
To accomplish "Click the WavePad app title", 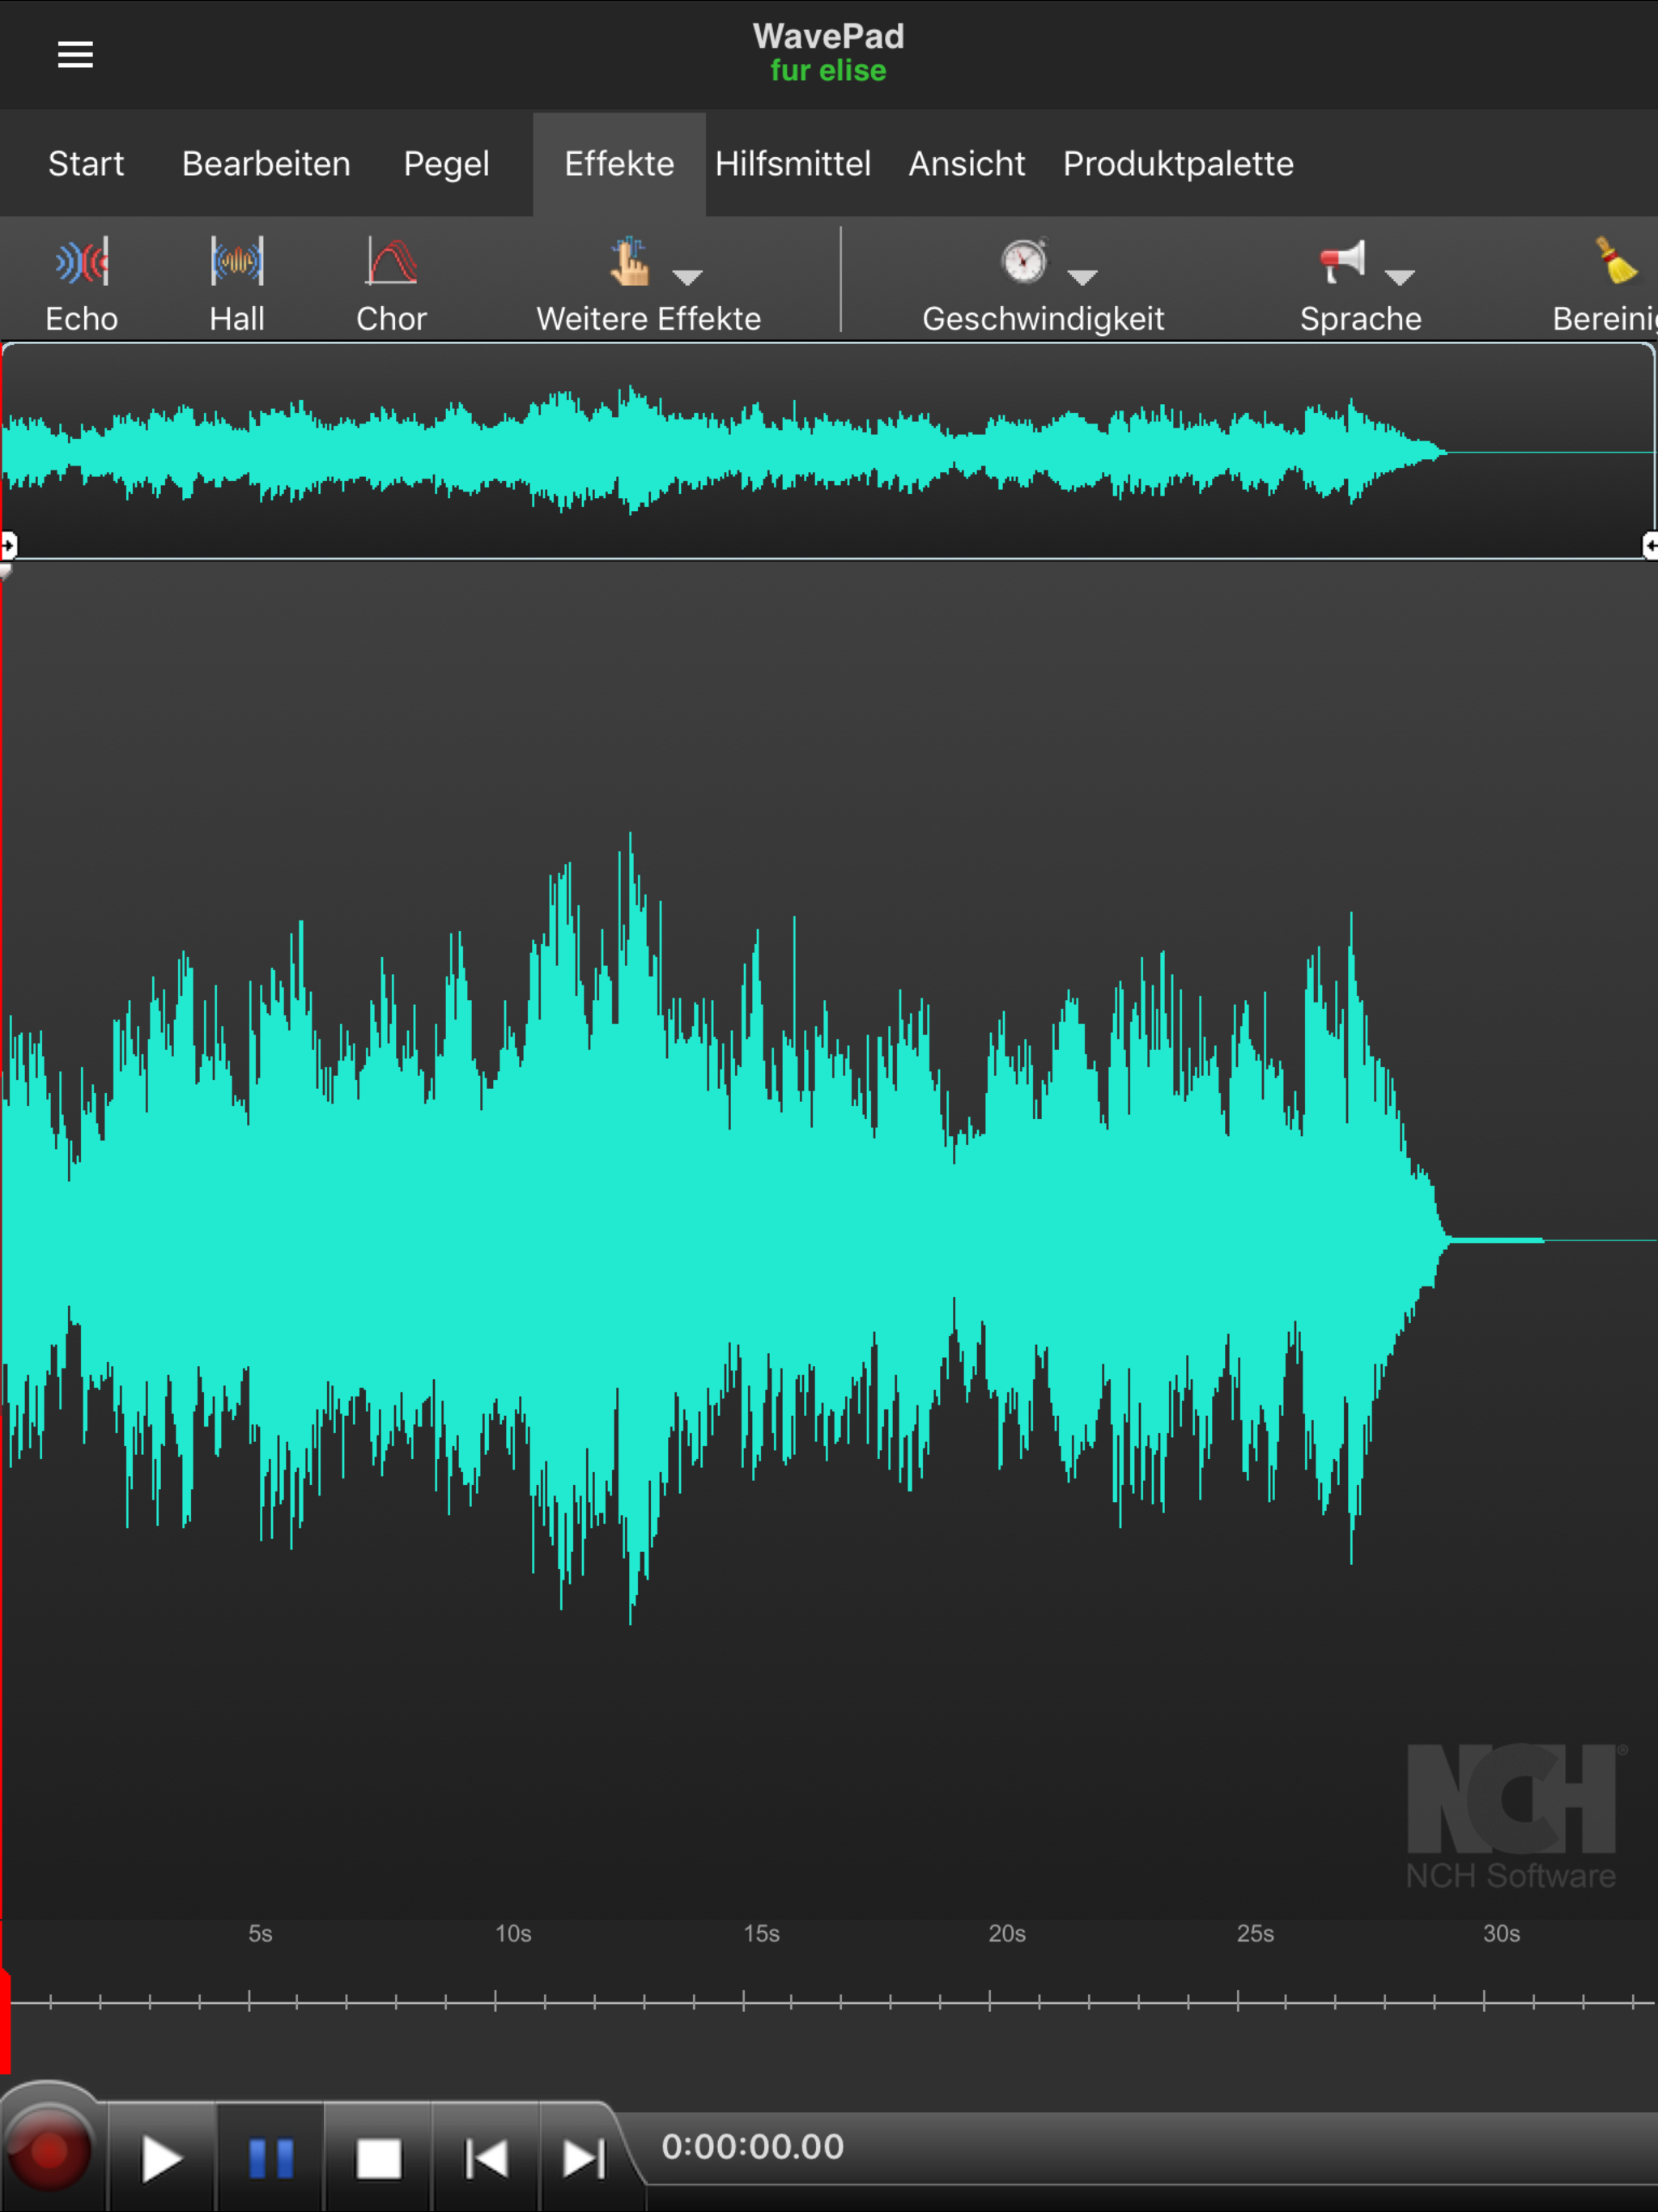I will point(828,36).
